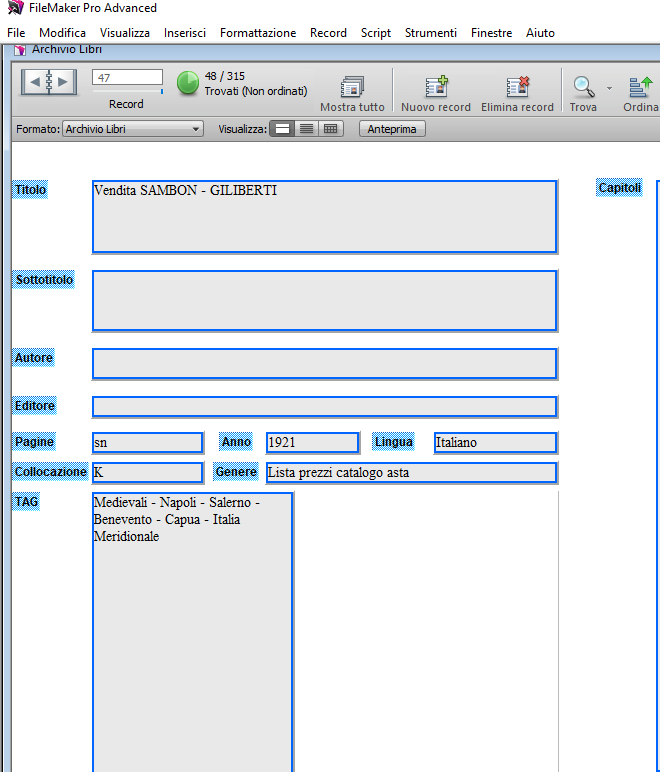Go to previous record arrow

[x=34, y=82]
